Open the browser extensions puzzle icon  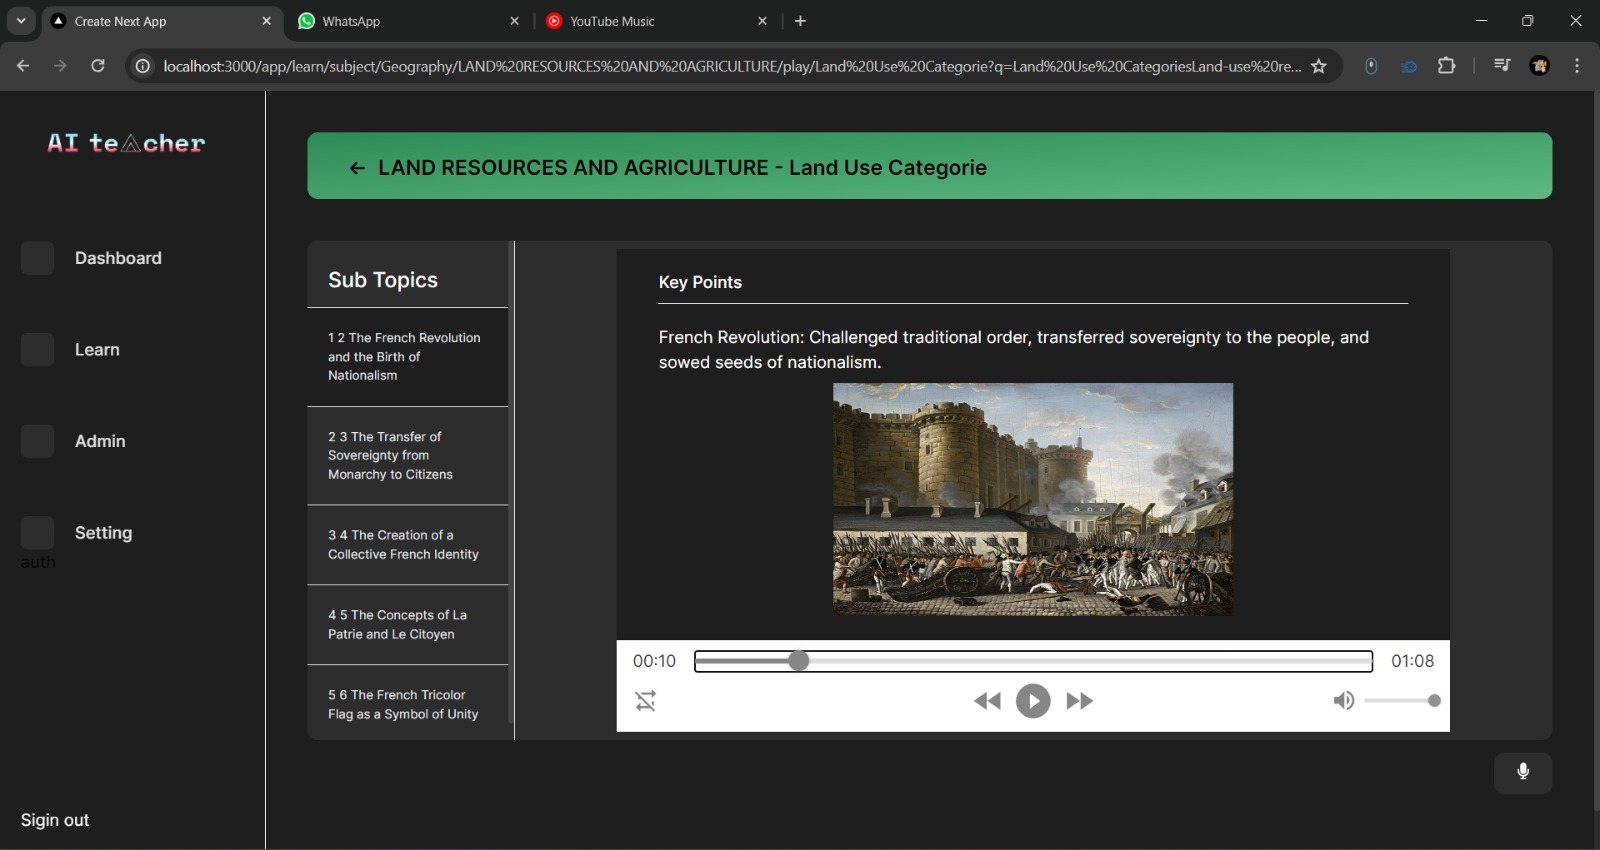pos(1446,66)
